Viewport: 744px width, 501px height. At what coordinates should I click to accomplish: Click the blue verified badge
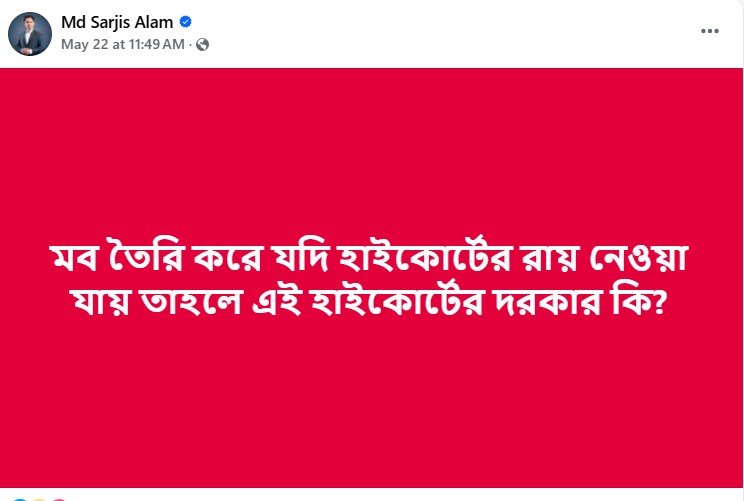186,22
